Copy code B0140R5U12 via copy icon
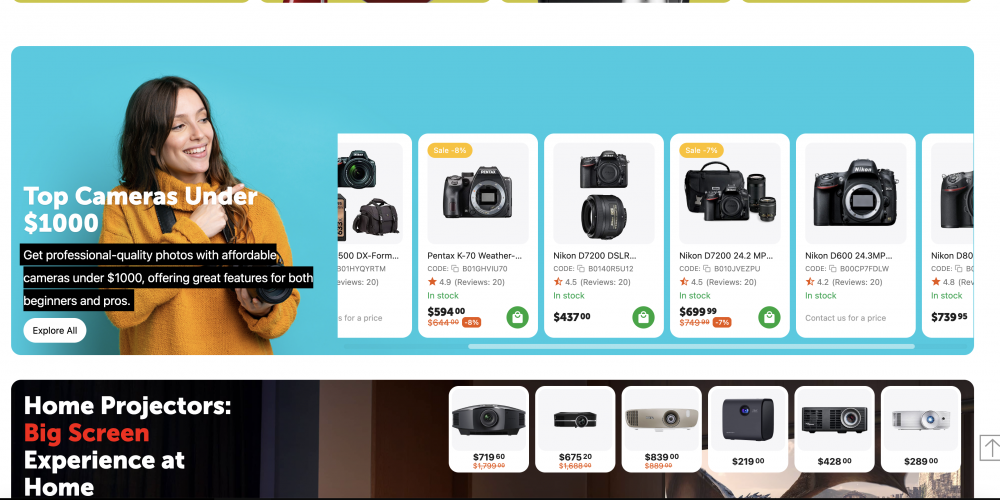The height and width of the screenshot is (500, 1000). pos(580,269)
